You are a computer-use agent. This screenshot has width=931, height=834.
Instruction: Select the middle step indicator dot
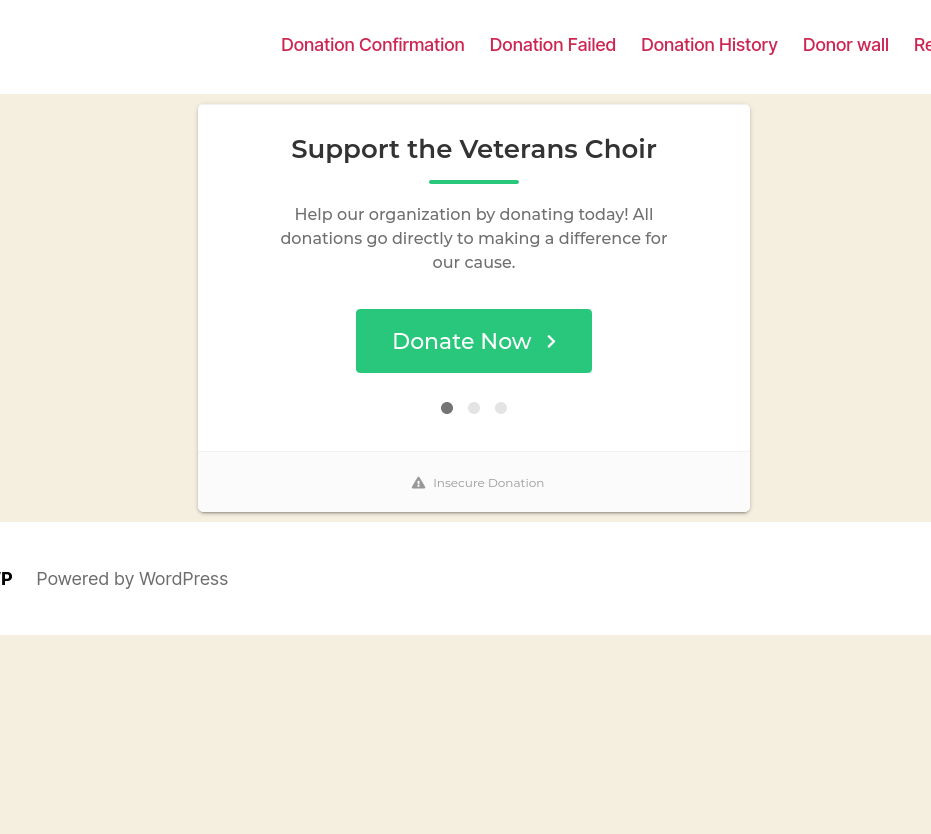(474, 408)
